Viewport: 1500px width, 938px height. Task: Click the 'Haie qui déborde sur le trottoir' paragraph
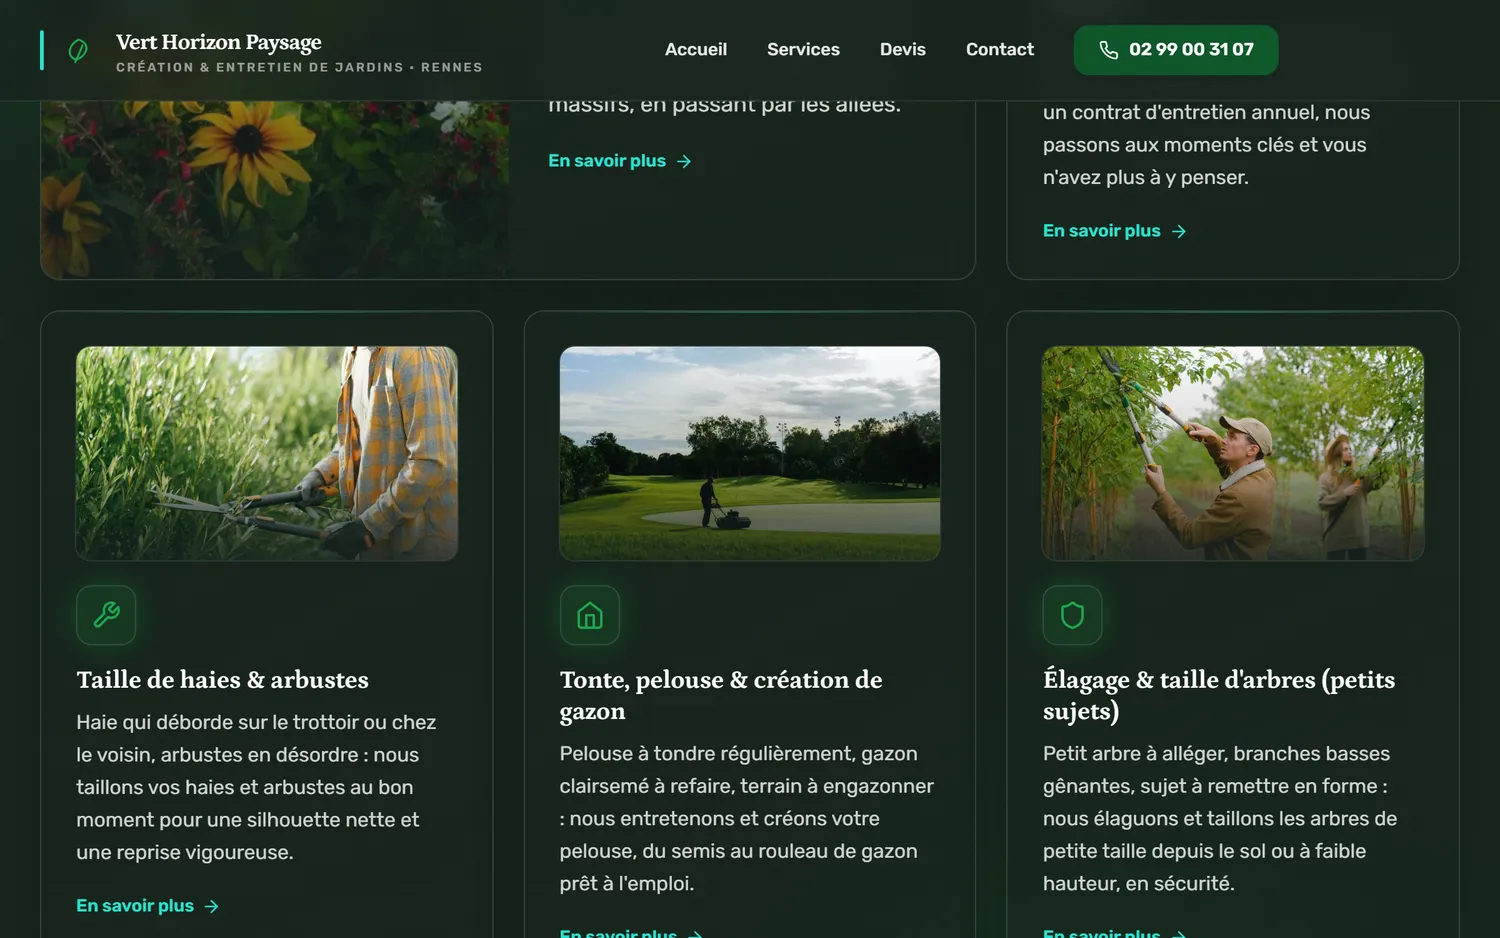[256, 787]
